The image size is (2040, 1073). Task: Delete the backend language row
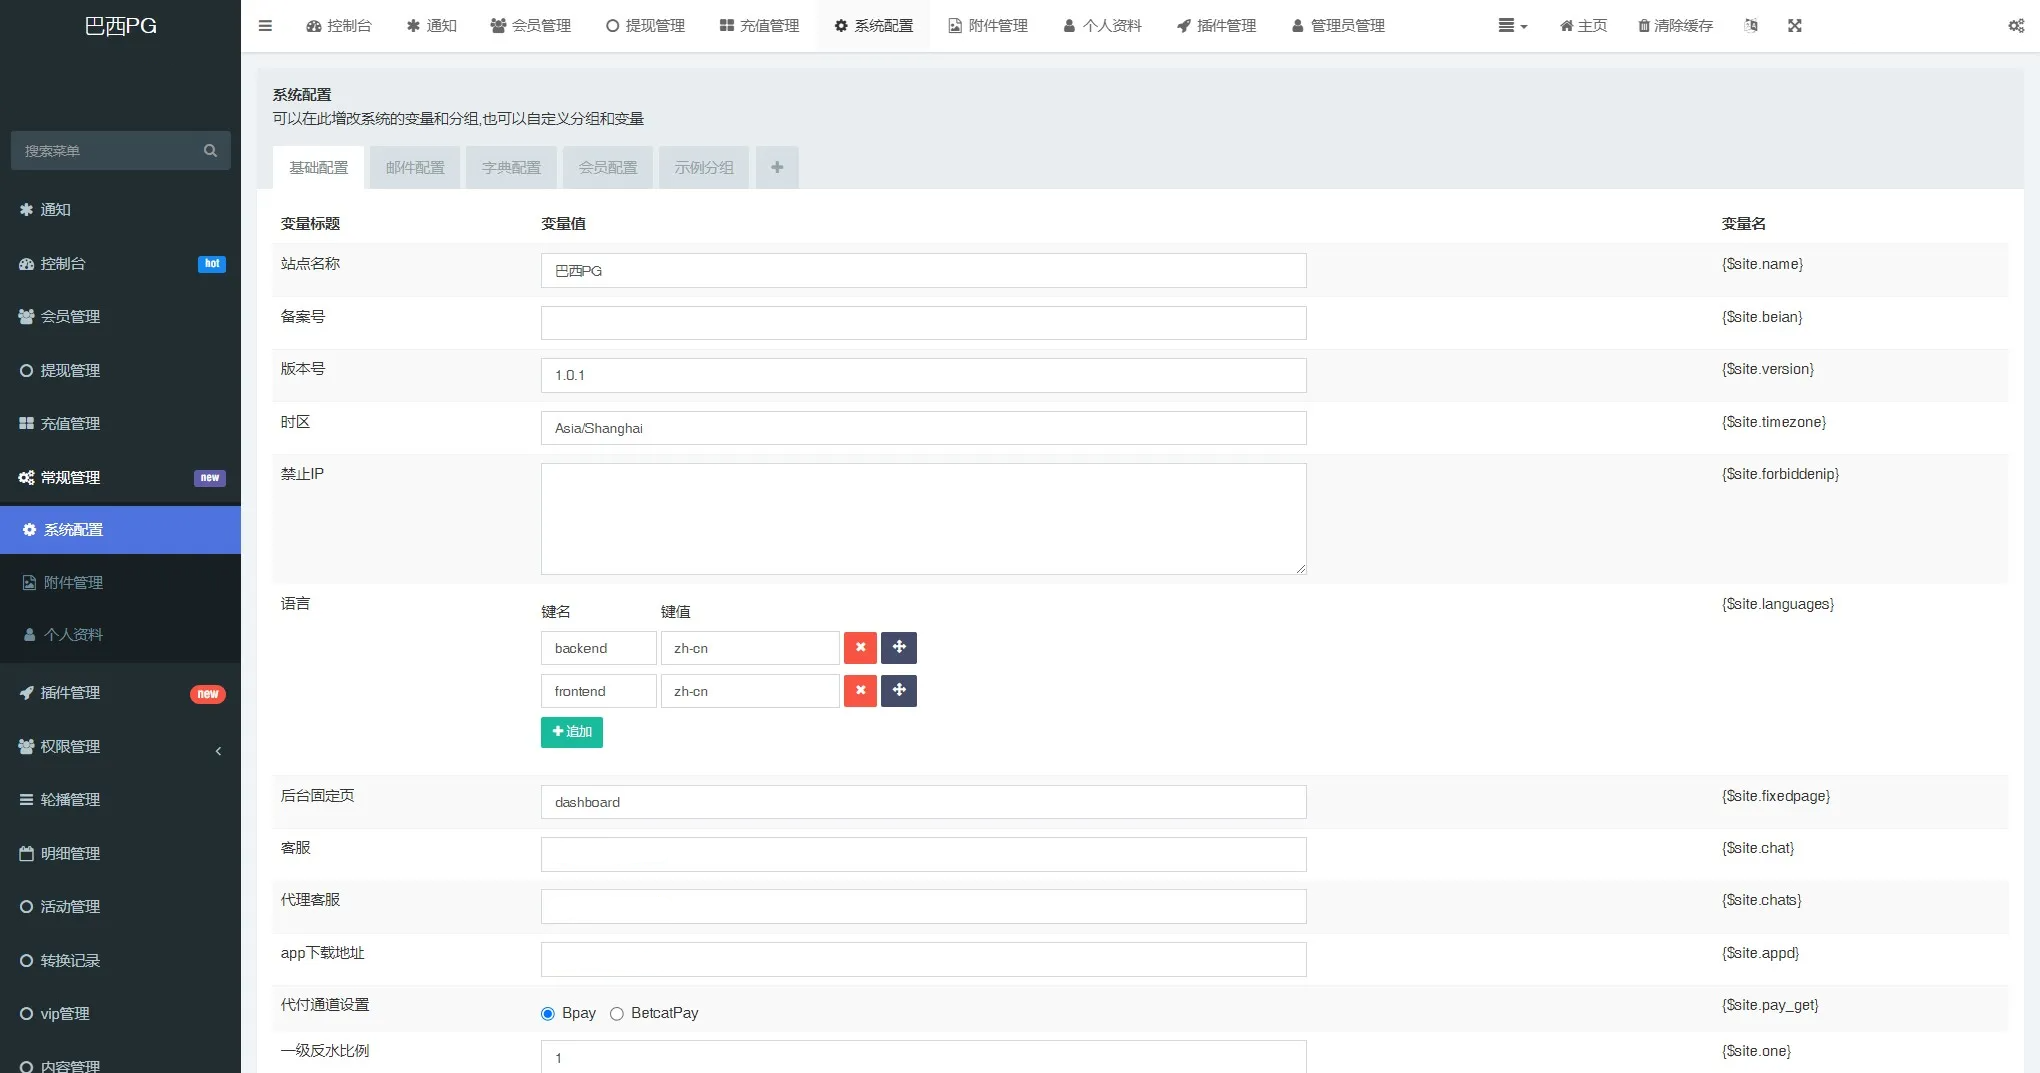(860, 648)
